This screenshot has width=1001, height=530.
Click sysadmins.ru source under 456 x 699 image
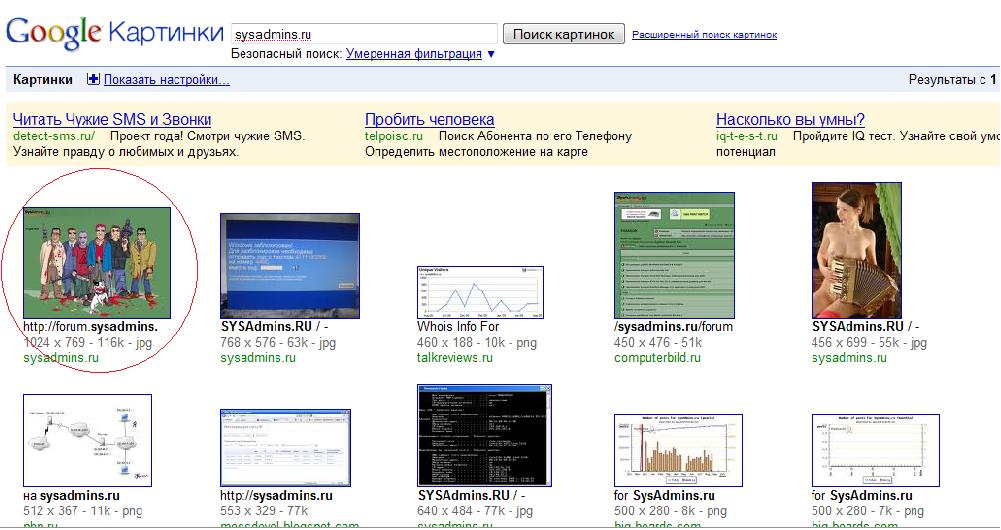849,358
